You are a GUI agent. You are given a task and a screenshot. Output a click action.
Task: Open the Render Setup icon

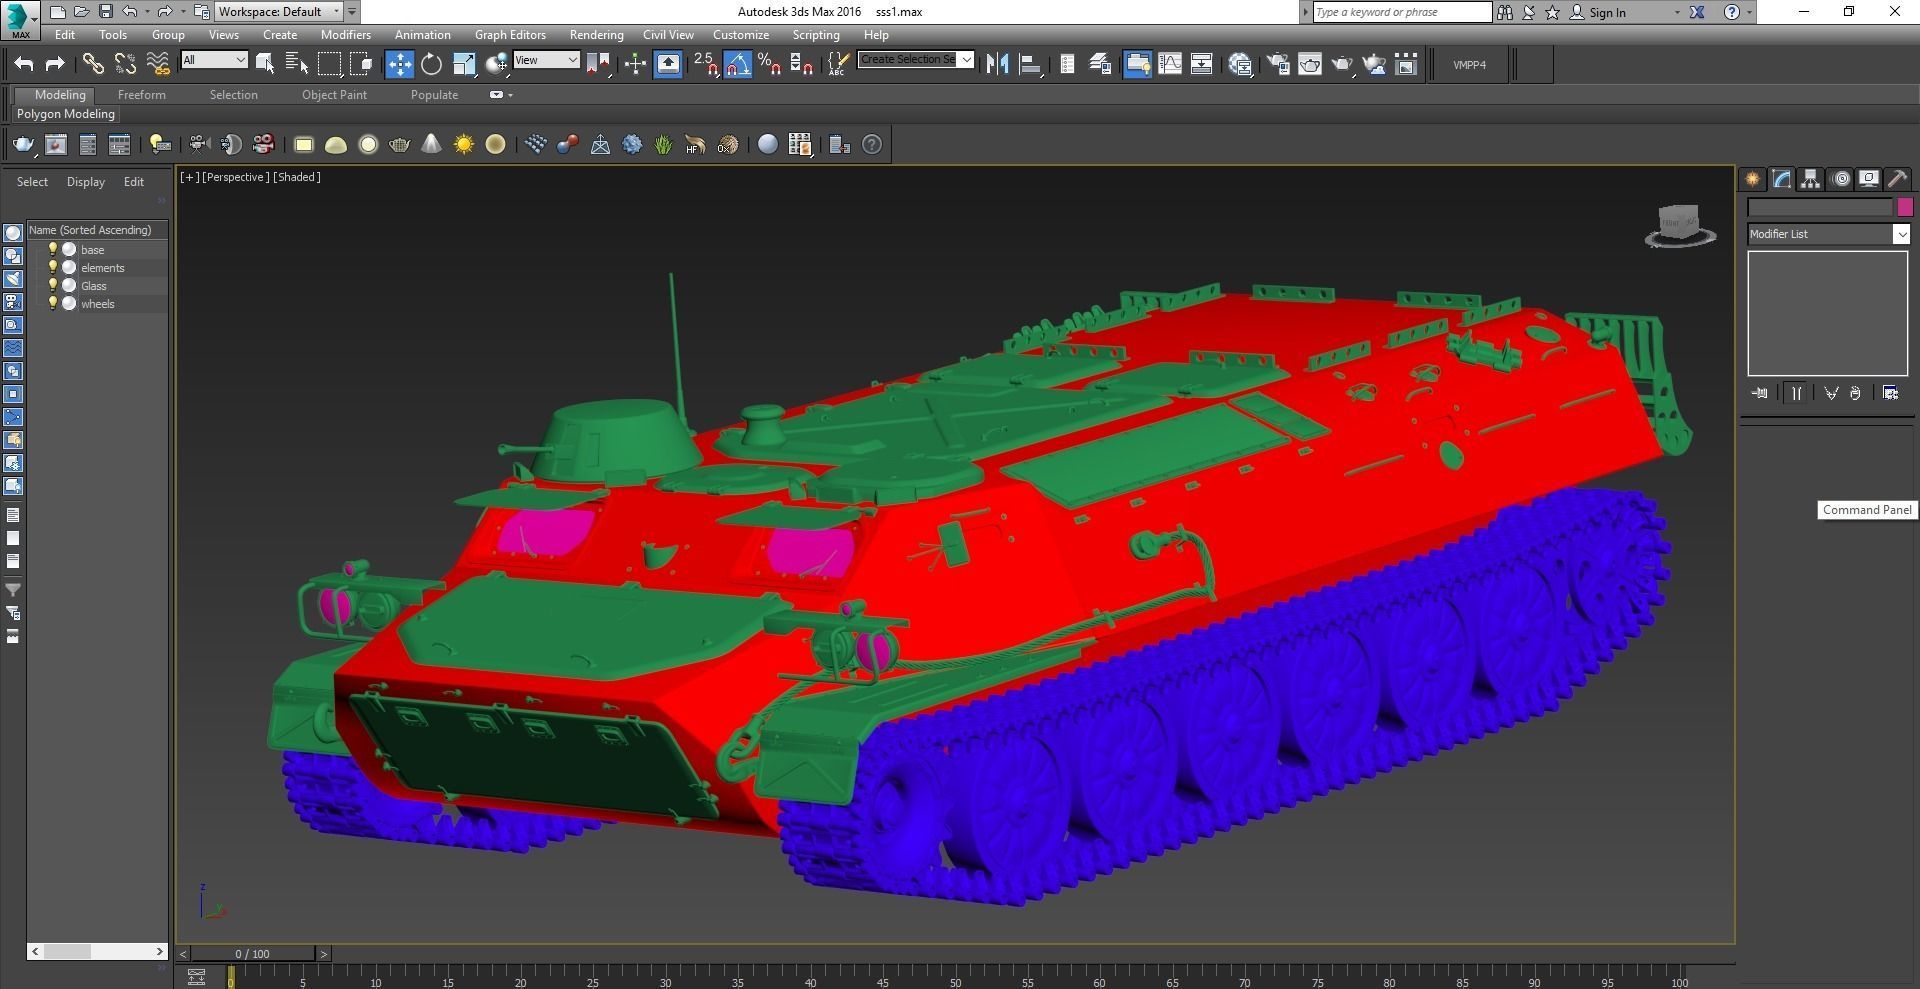1278,64
